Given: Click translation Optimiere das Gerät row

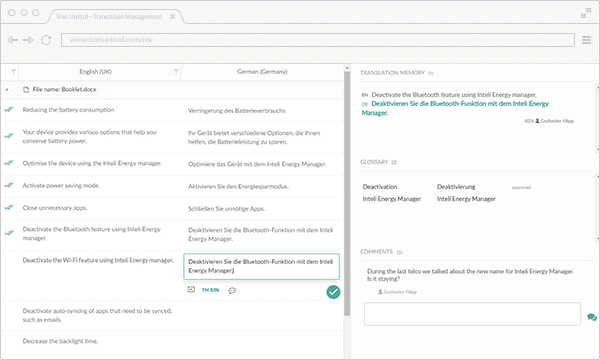Looking at the screenshot, I should coord(257,164).
